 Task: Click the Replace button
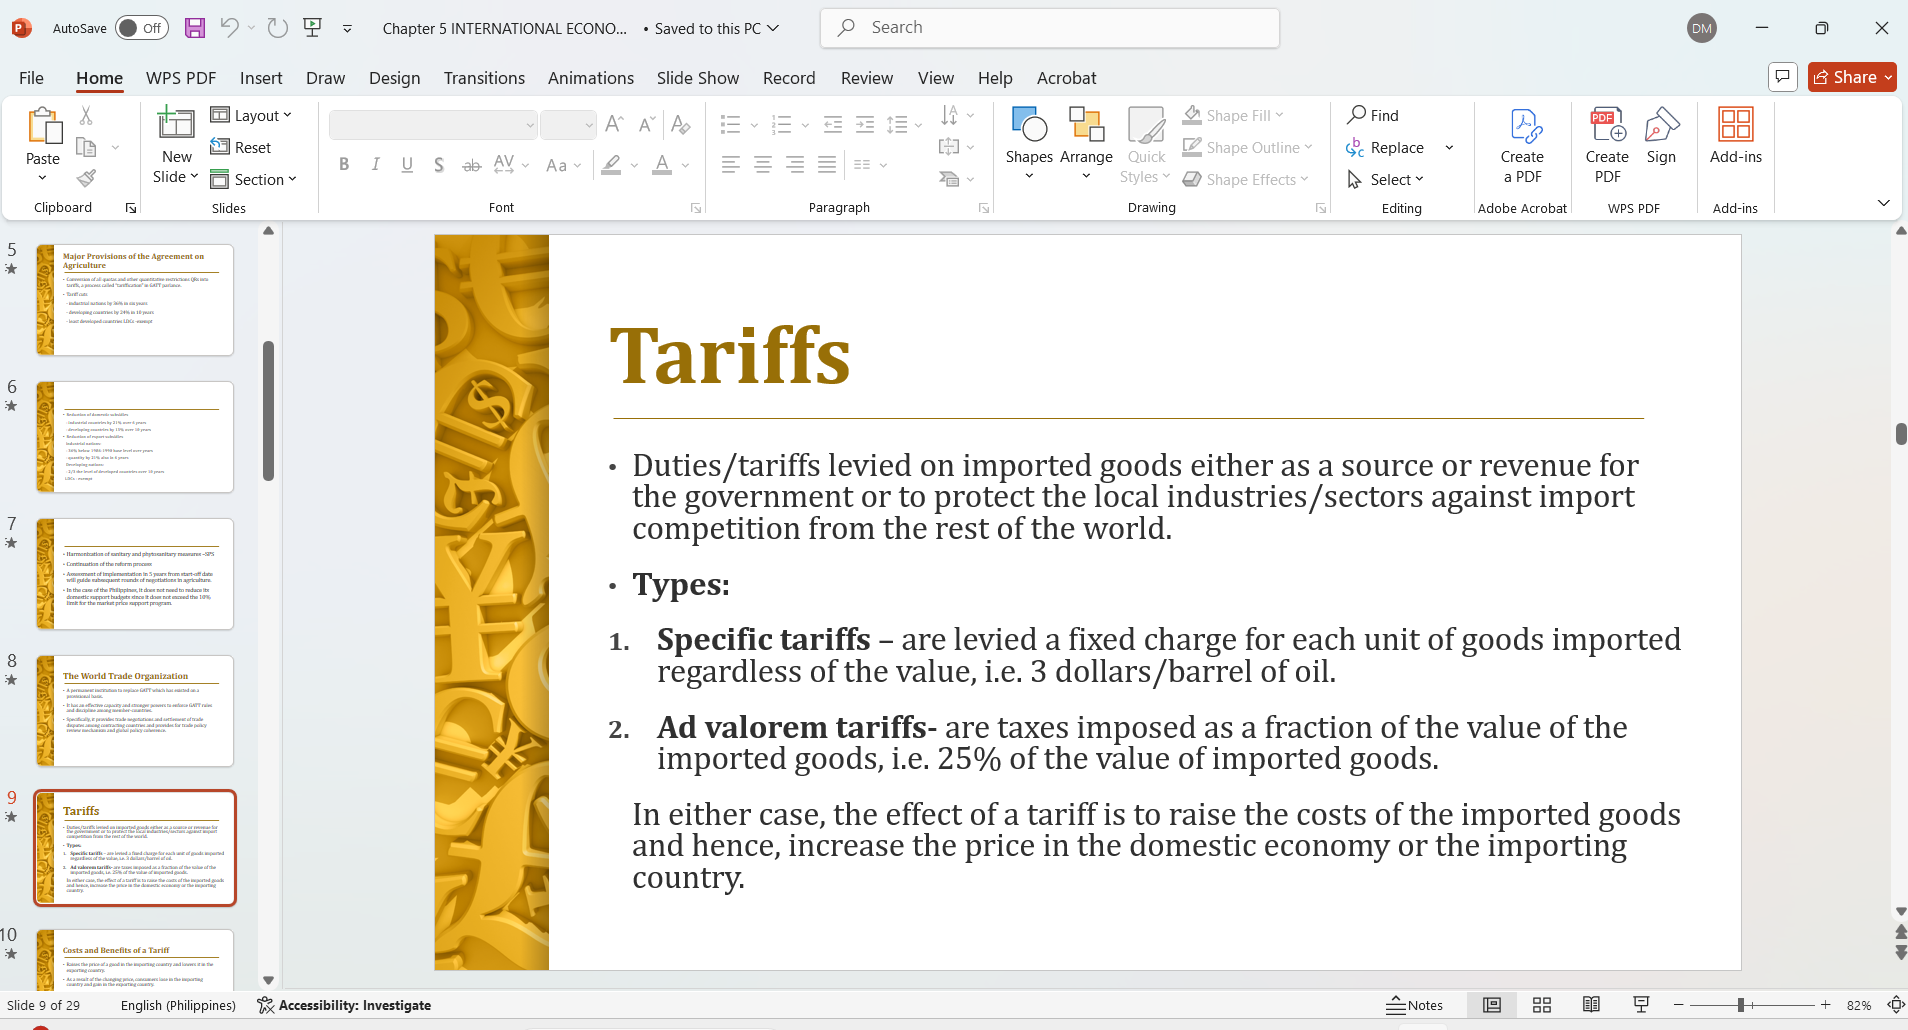point(1386,148)
